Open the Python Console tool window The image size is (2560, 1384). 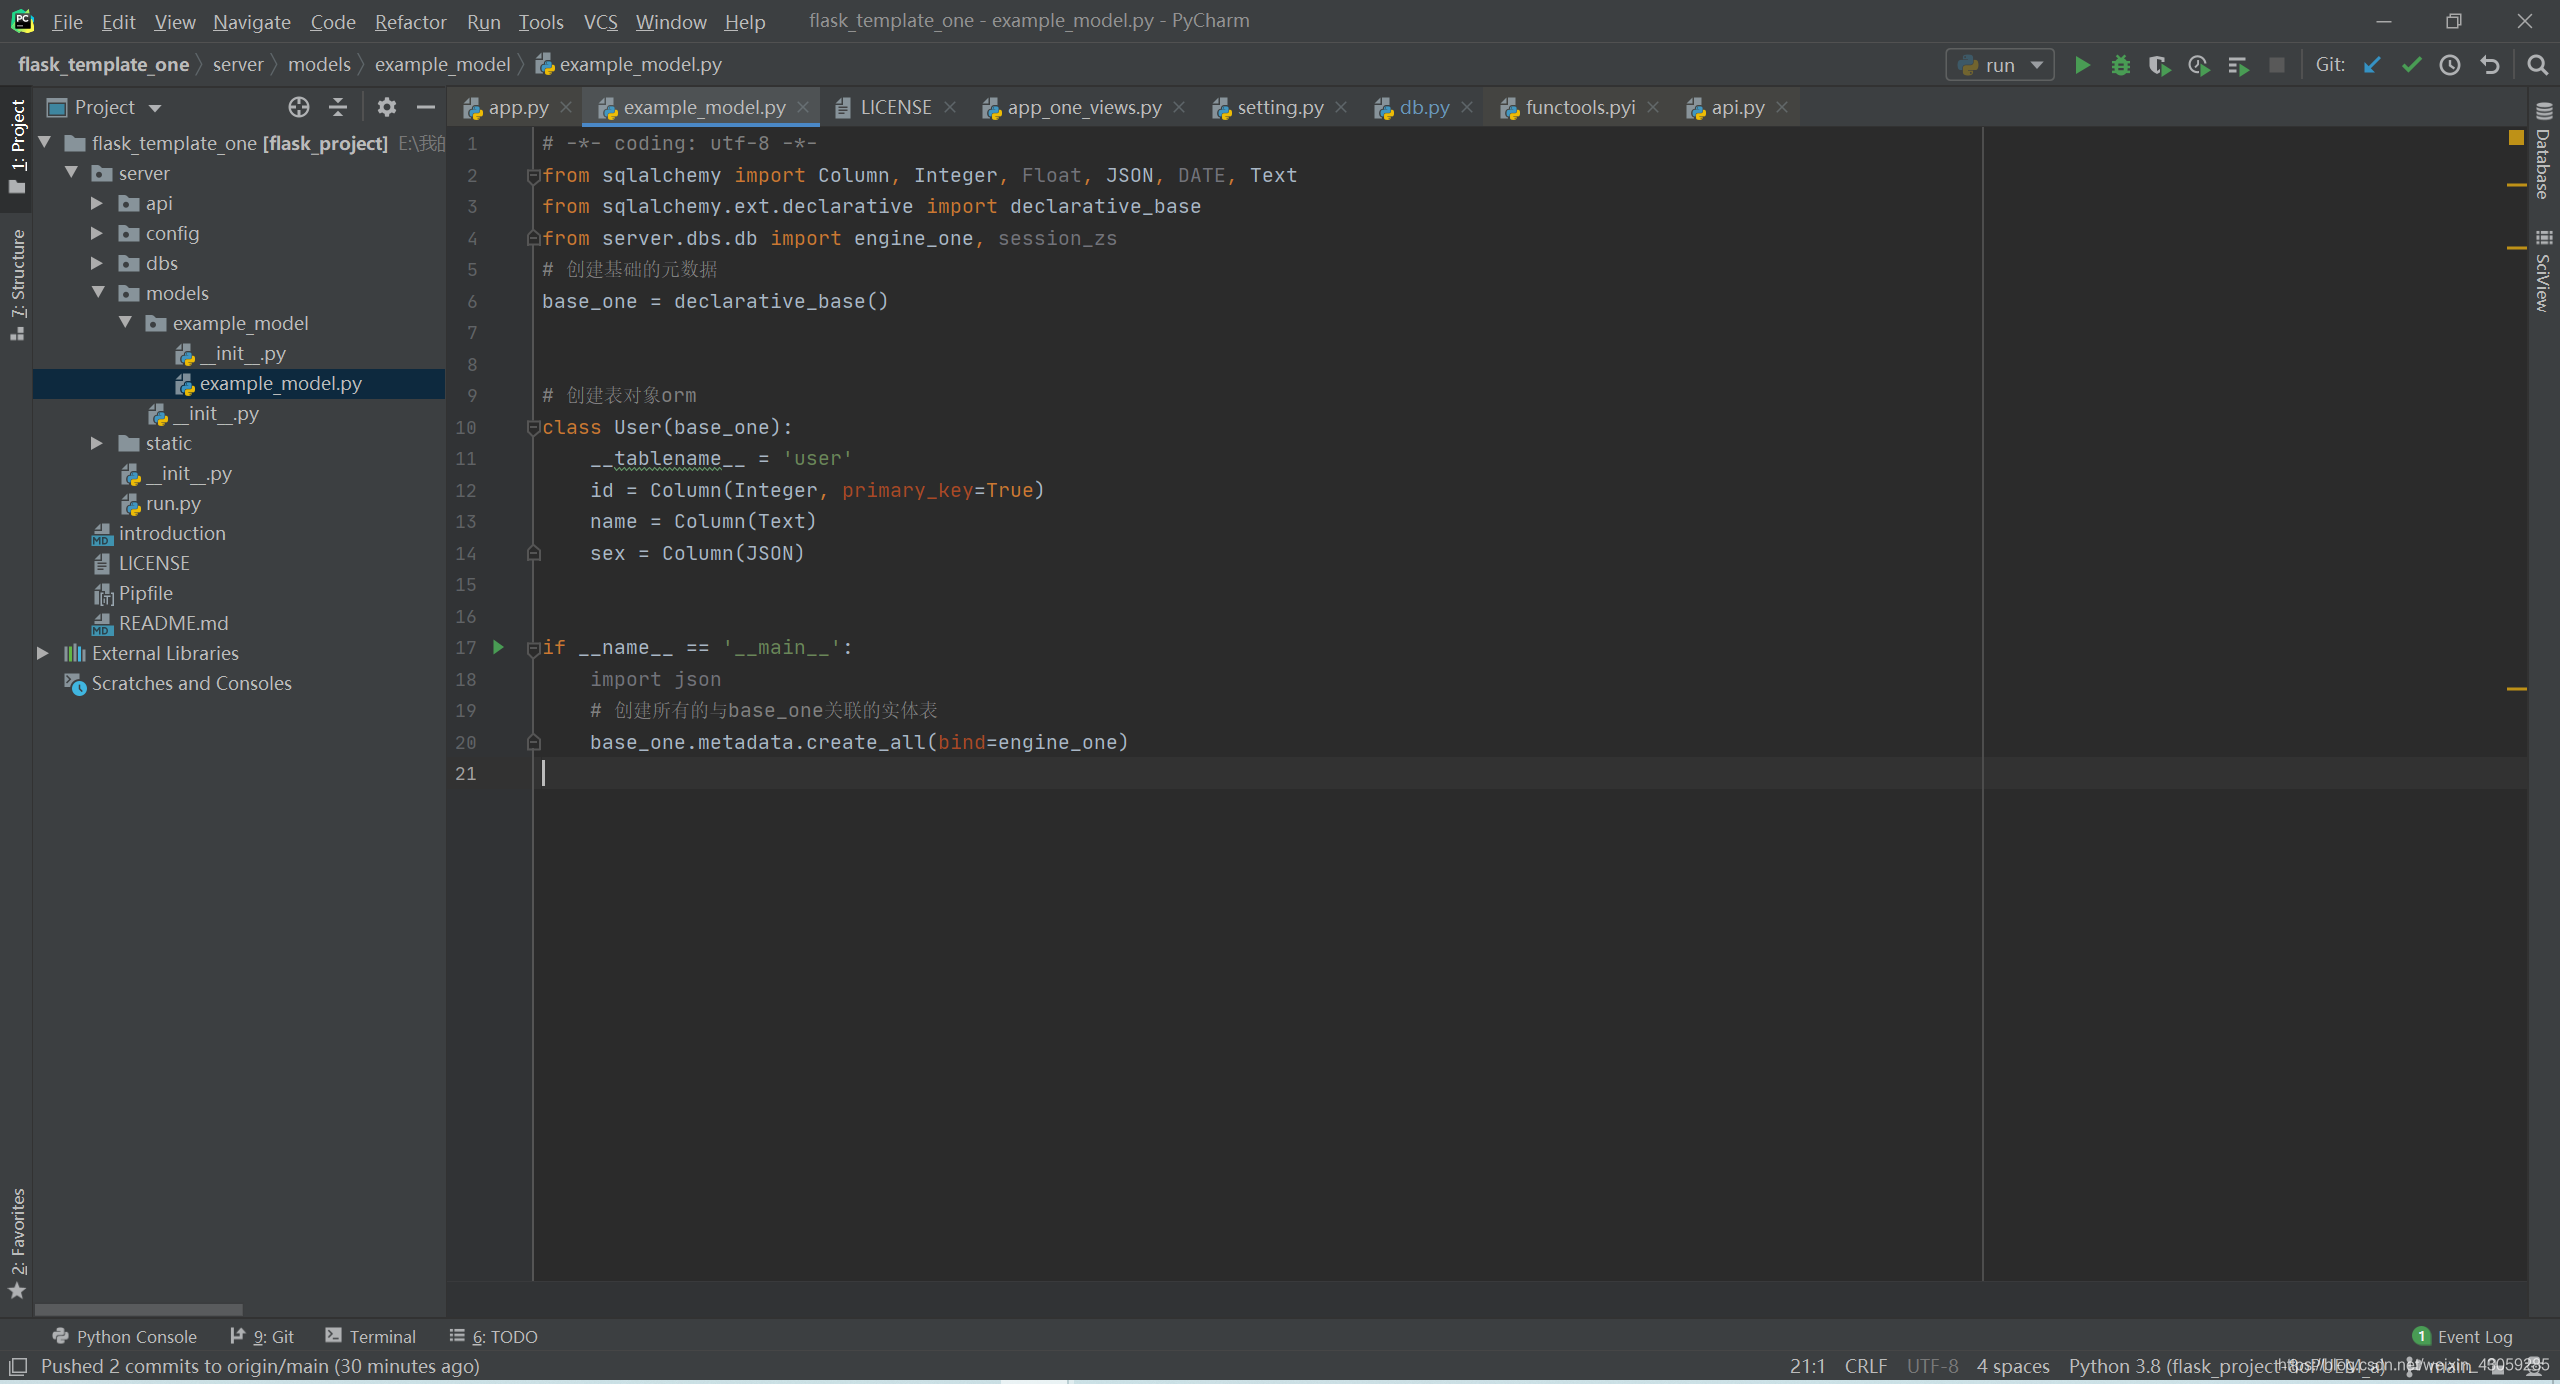pos(124,1336)
